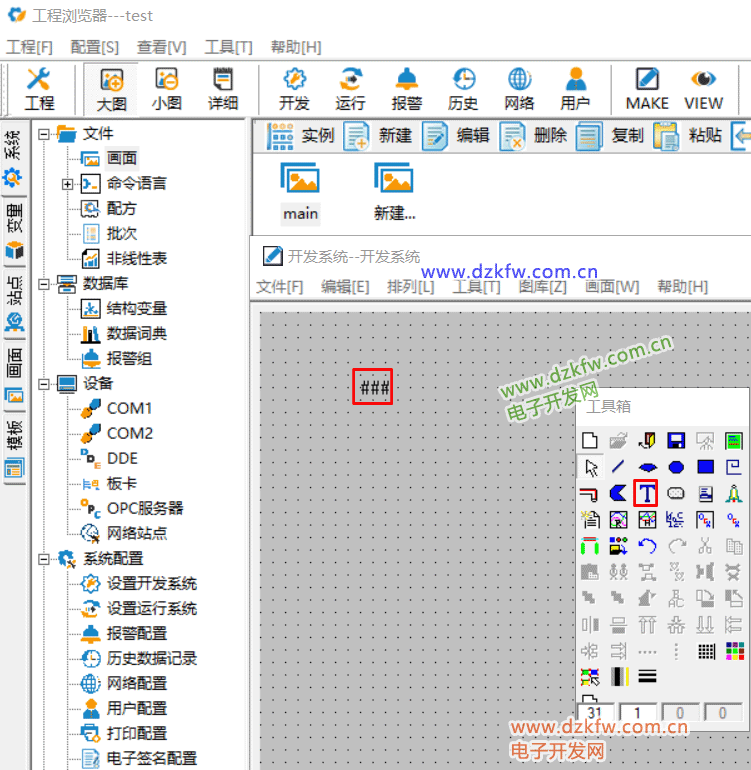Open the 运行 (Run) toolbar icon
The image size is (751, 770).
(x=350, y=89)
